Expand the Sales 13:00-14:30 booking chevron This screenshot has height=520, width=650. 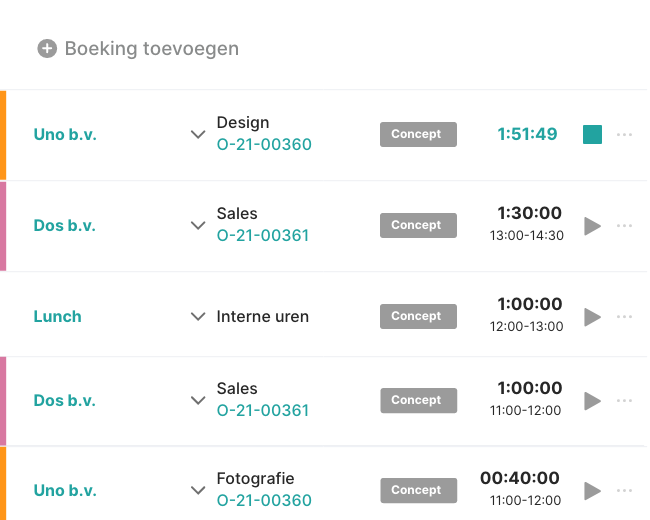tap(198, 225)
